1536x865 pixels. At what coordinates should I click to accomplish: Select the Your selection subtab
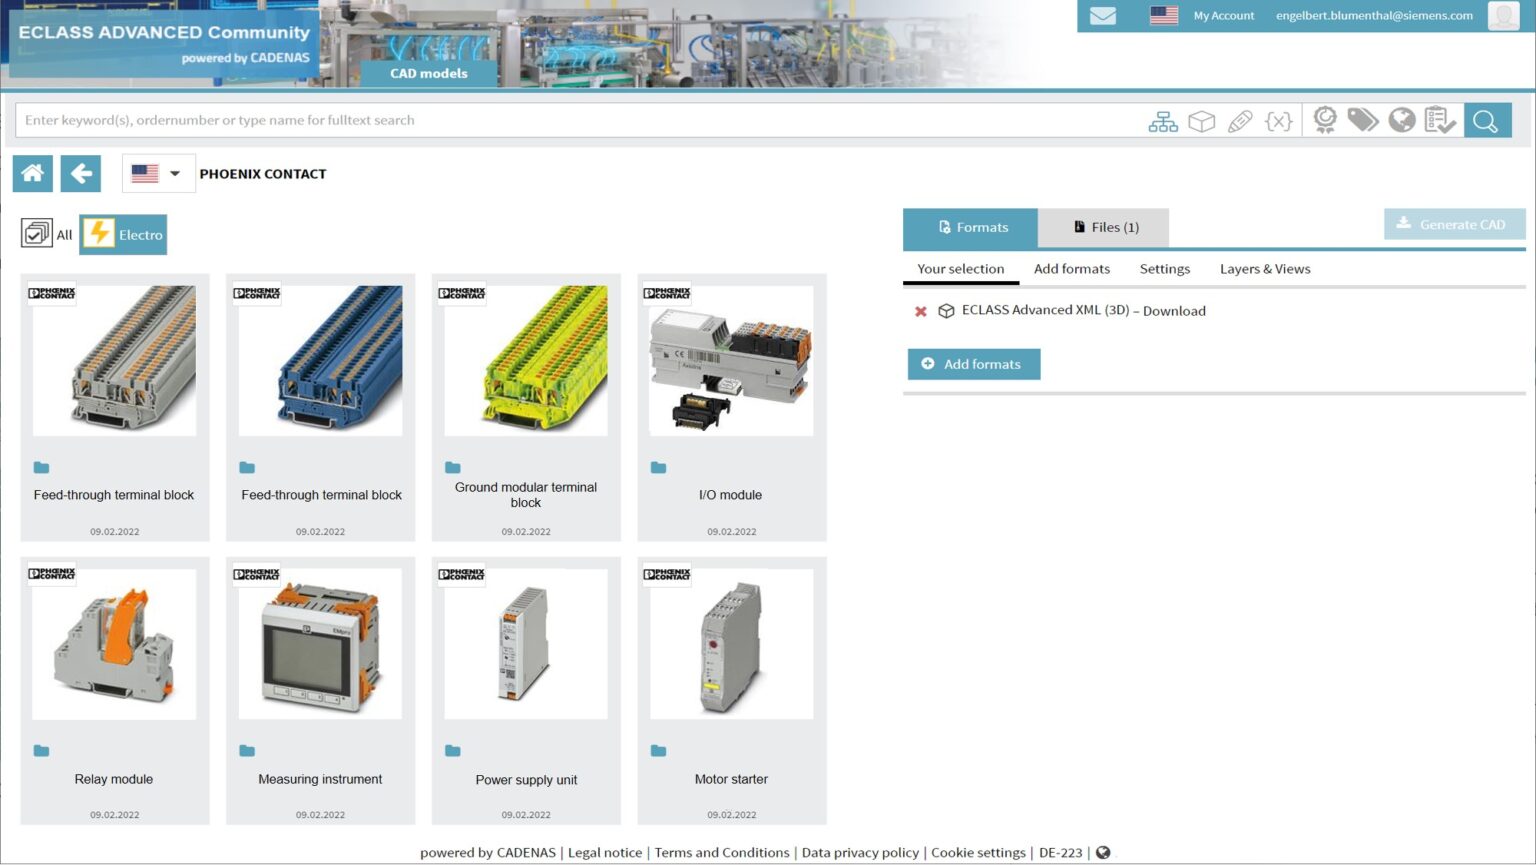pos(961,269)
